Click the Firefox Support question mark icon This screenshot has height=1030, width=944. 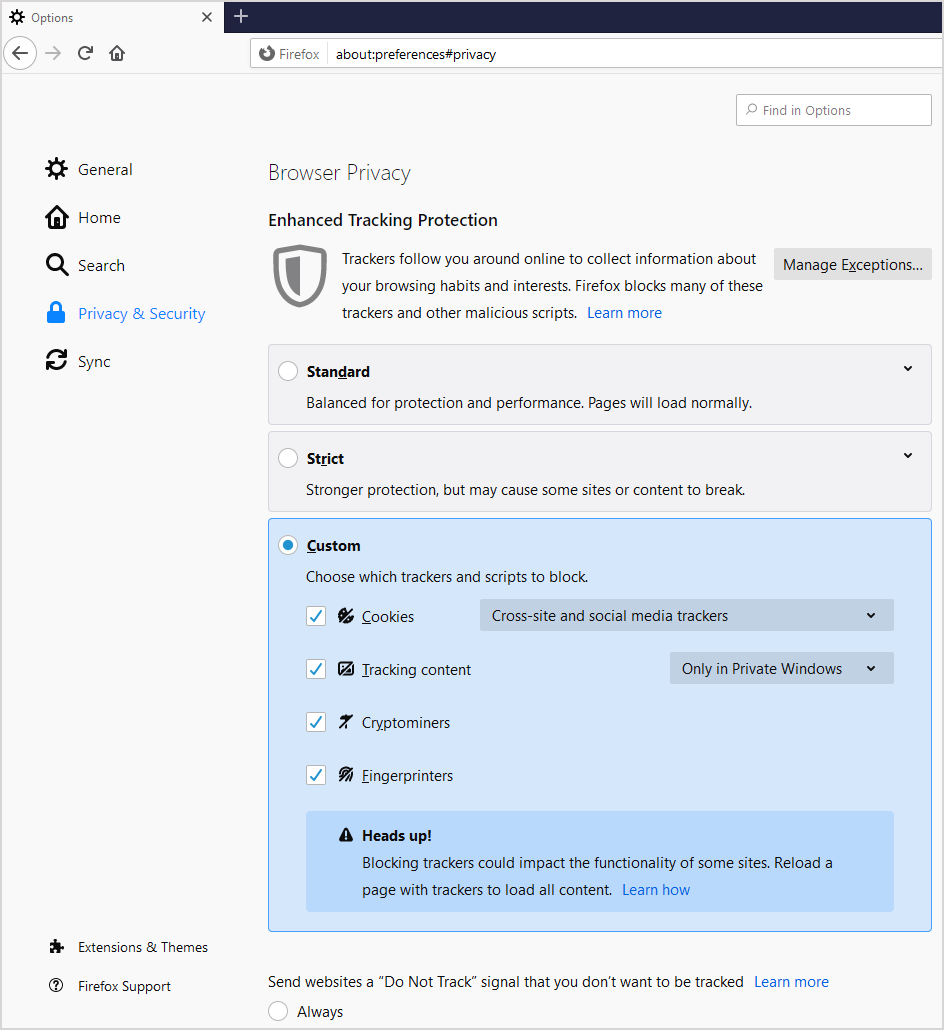57,985
